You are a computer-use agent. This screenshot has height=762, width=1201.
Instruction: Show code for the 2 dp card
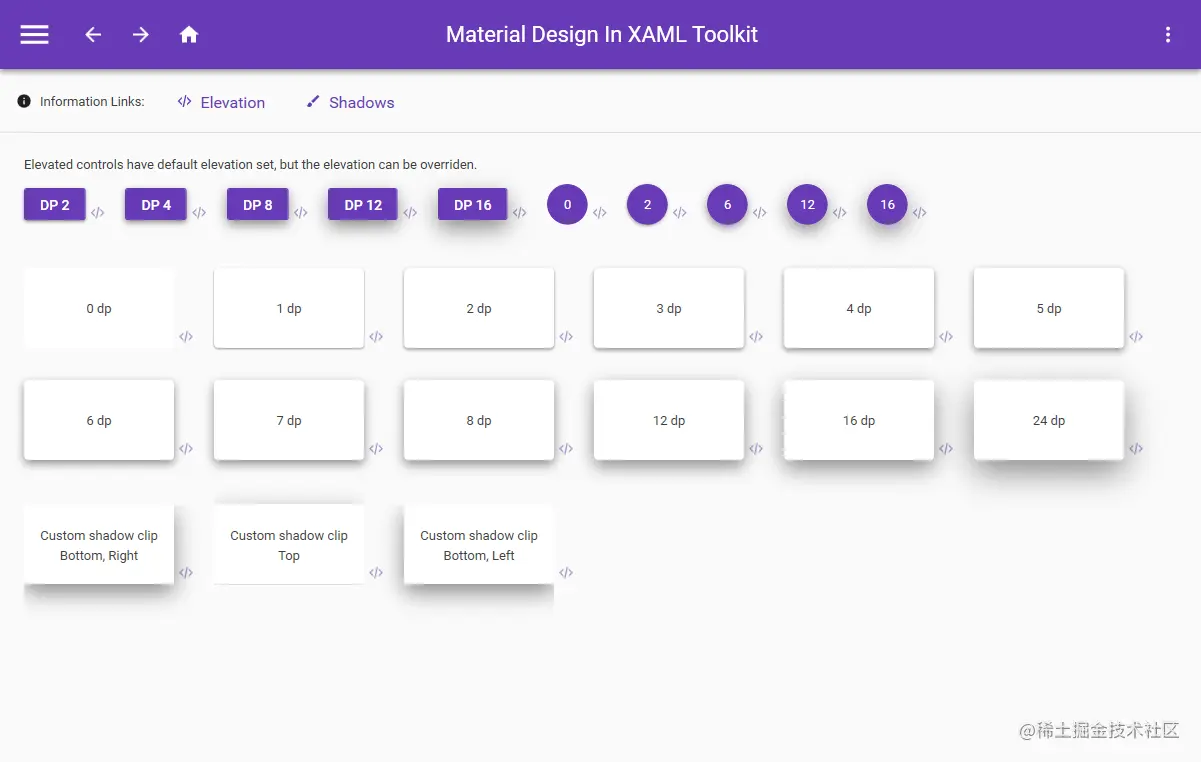click(566, 337)
